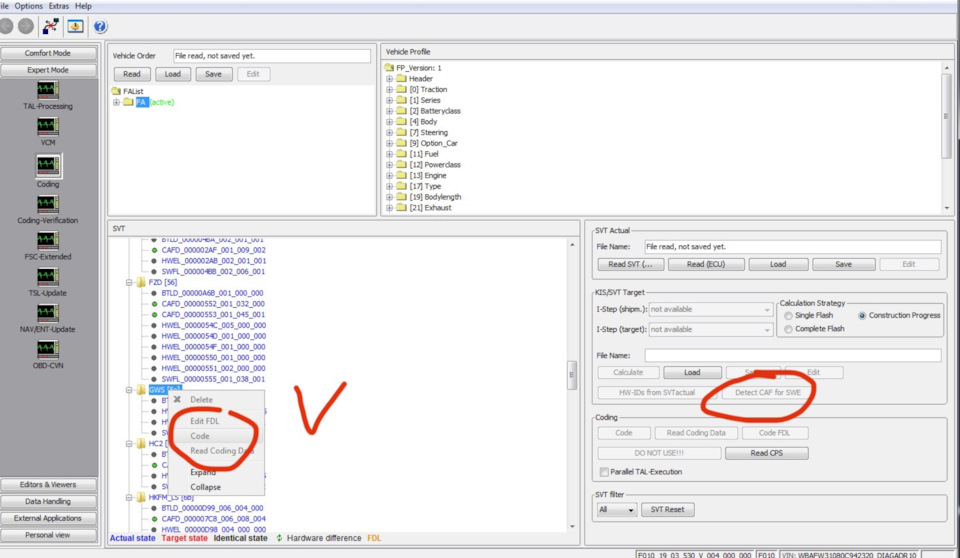Image resolution: width=960 pixels, height=558 pixels.
Task: Click green dot beside CAFD_00000552_001_032_000
Action: click(154, 304)
